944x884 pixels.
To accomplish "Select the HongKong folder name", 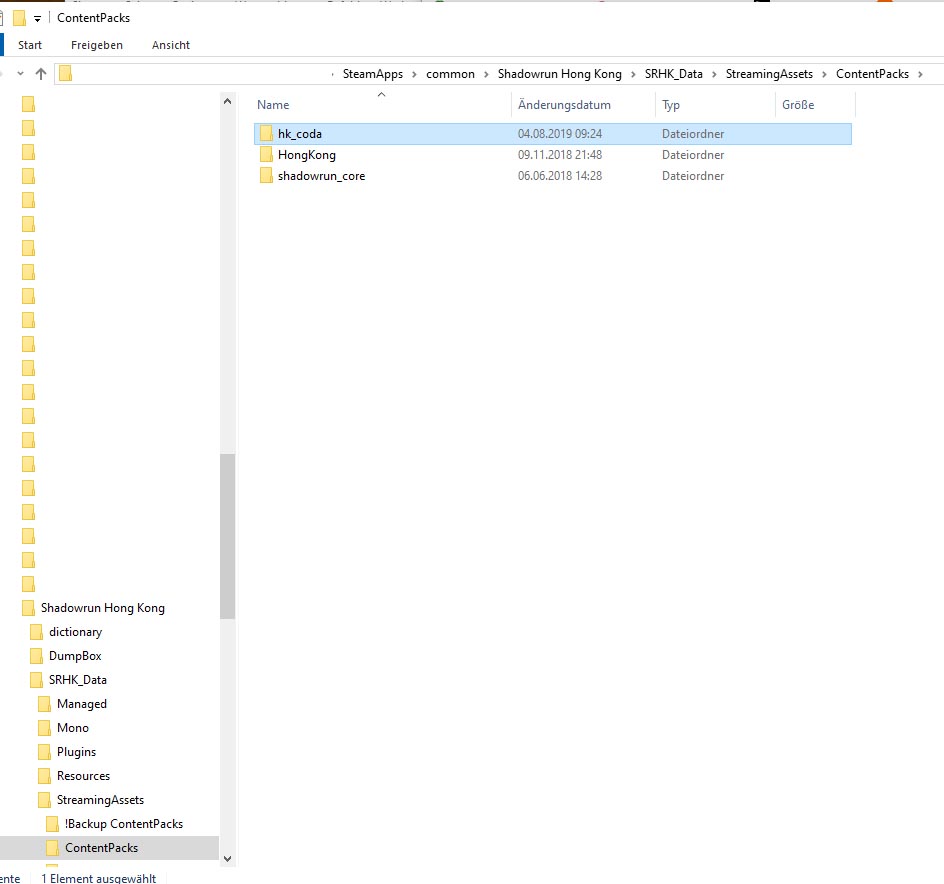I will pos(306,155).
